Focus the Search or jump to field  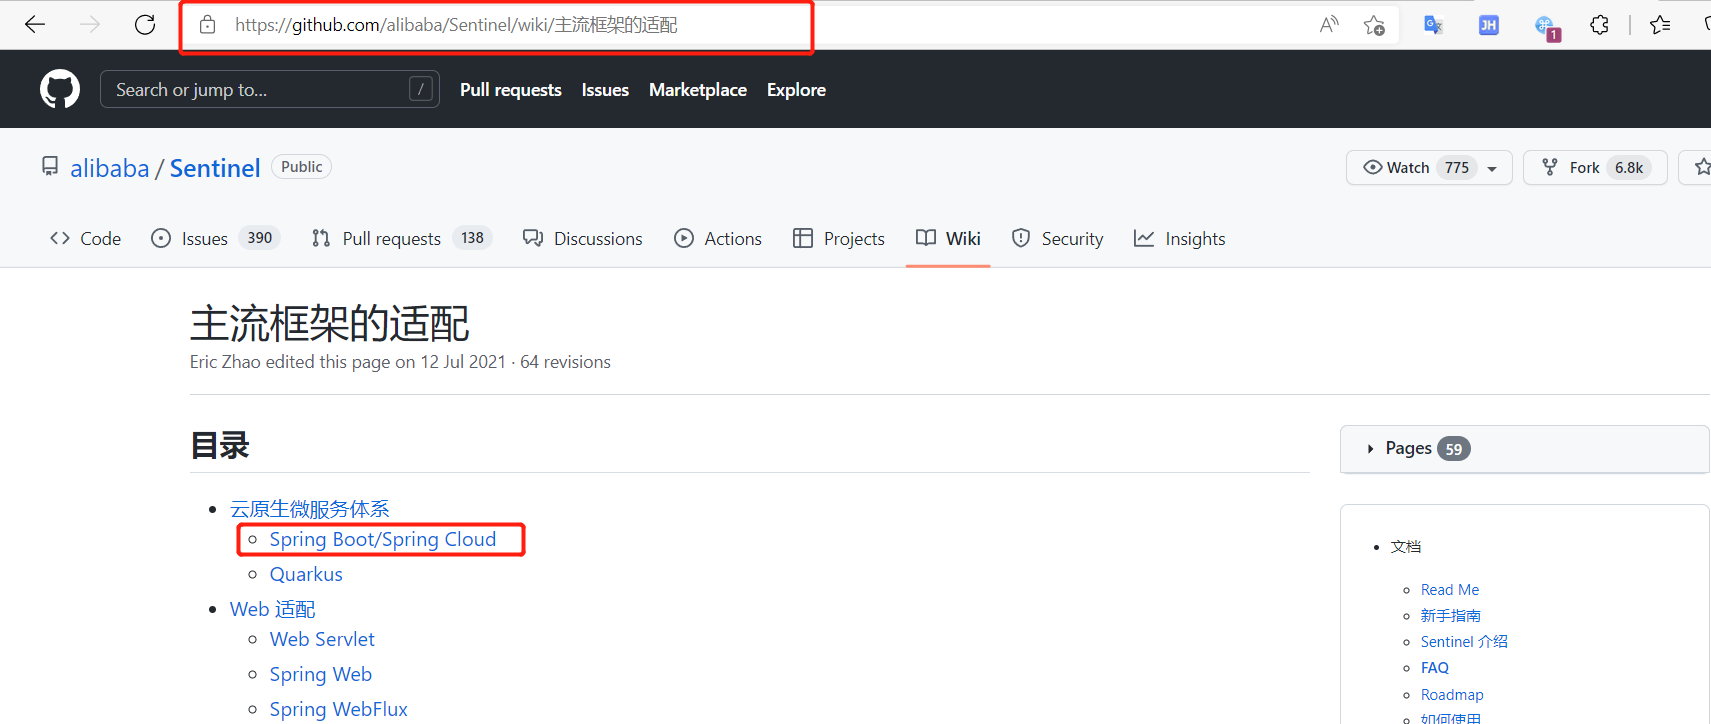coord(270,89)
